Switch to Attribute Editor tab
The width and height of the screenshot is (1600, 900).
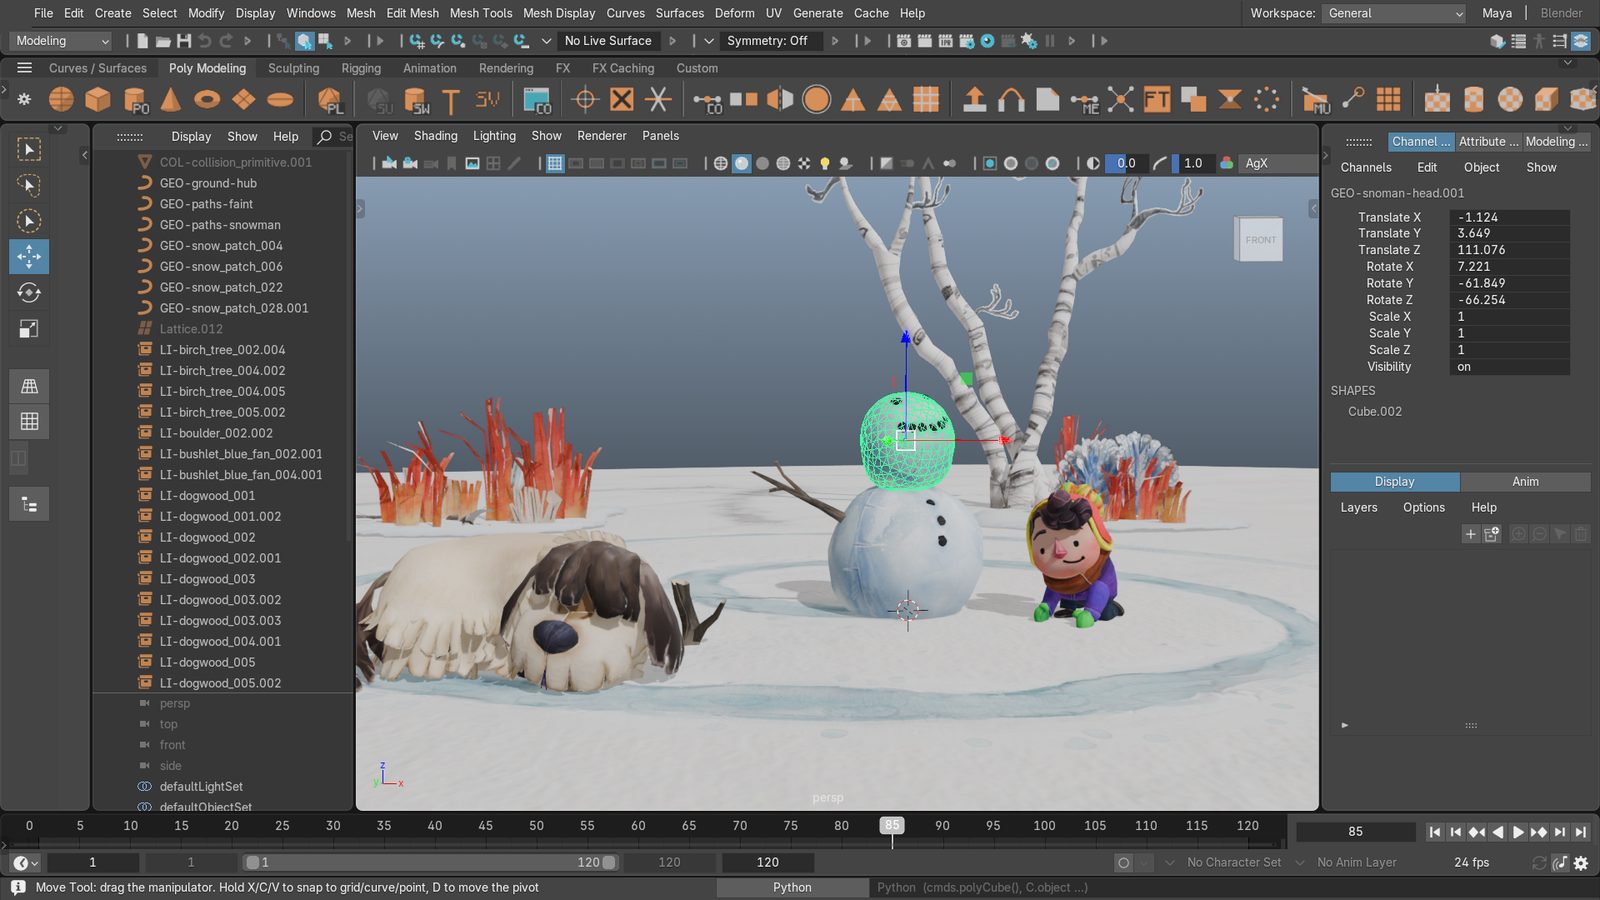[1488, 142]
